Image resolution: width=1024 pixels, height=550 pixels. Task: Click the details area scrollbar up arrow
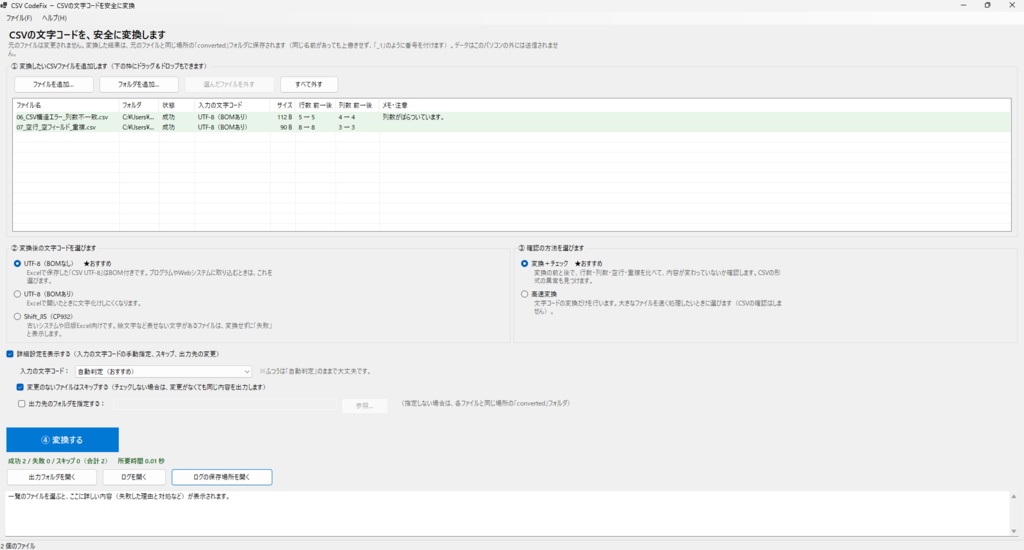point(1014,496)
